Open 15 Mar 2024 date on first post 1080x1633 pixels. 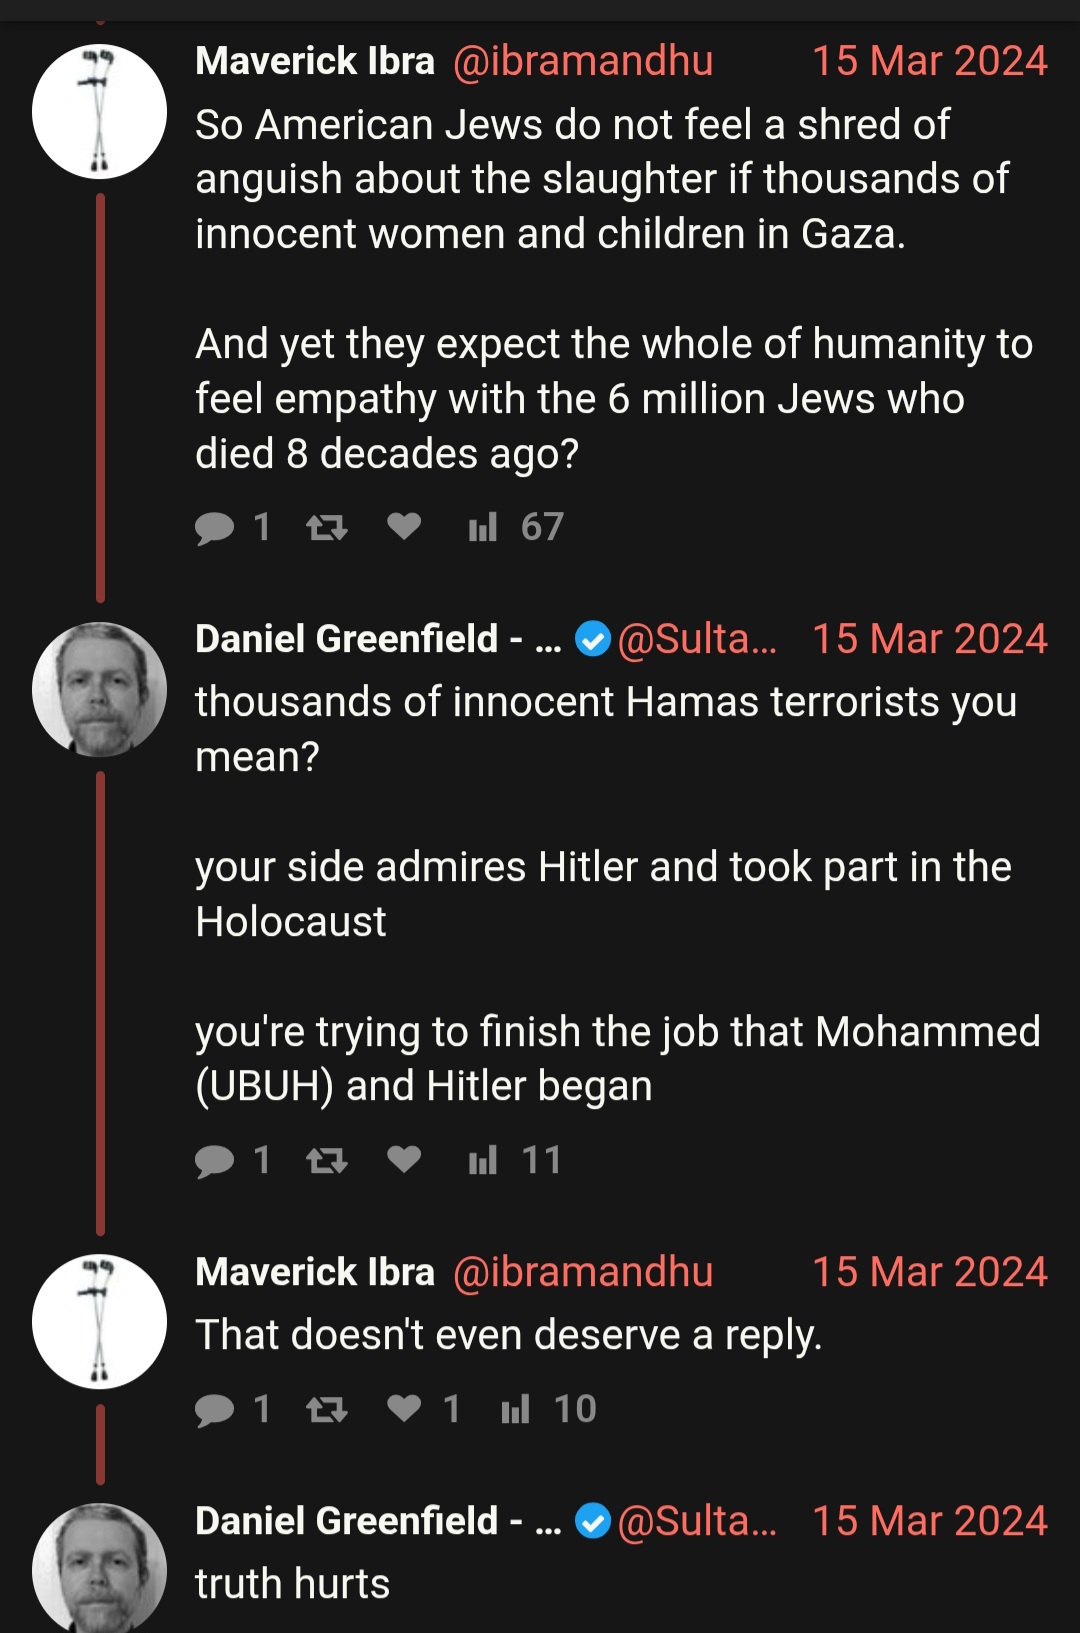929,61
